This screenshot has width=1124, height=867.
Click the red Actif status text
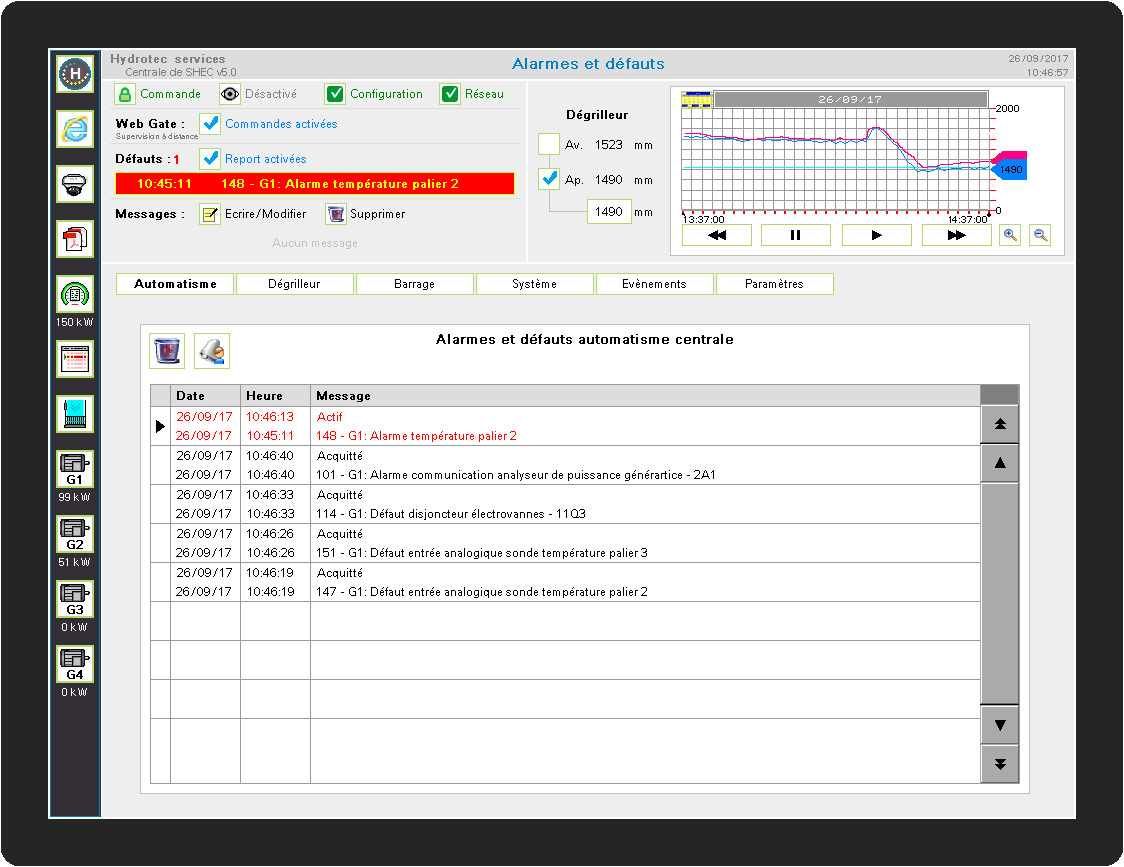[x=330, y=417]
